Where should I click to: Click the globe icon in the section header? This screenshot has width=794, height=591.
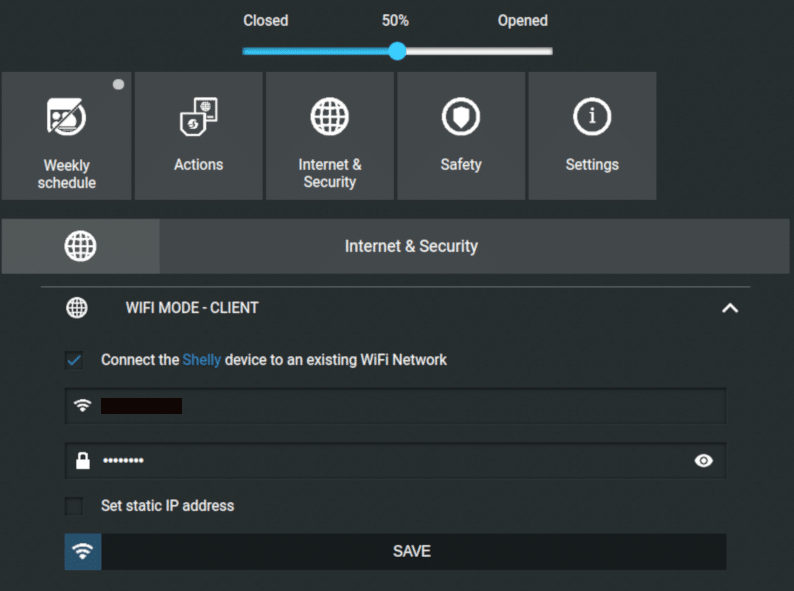(x=81, y=246)
